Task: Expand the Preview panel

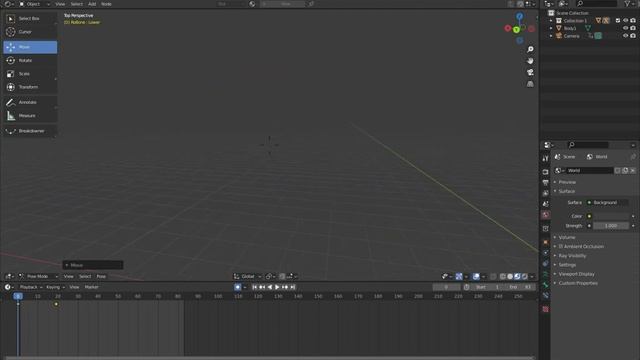Action: [567, 182]
